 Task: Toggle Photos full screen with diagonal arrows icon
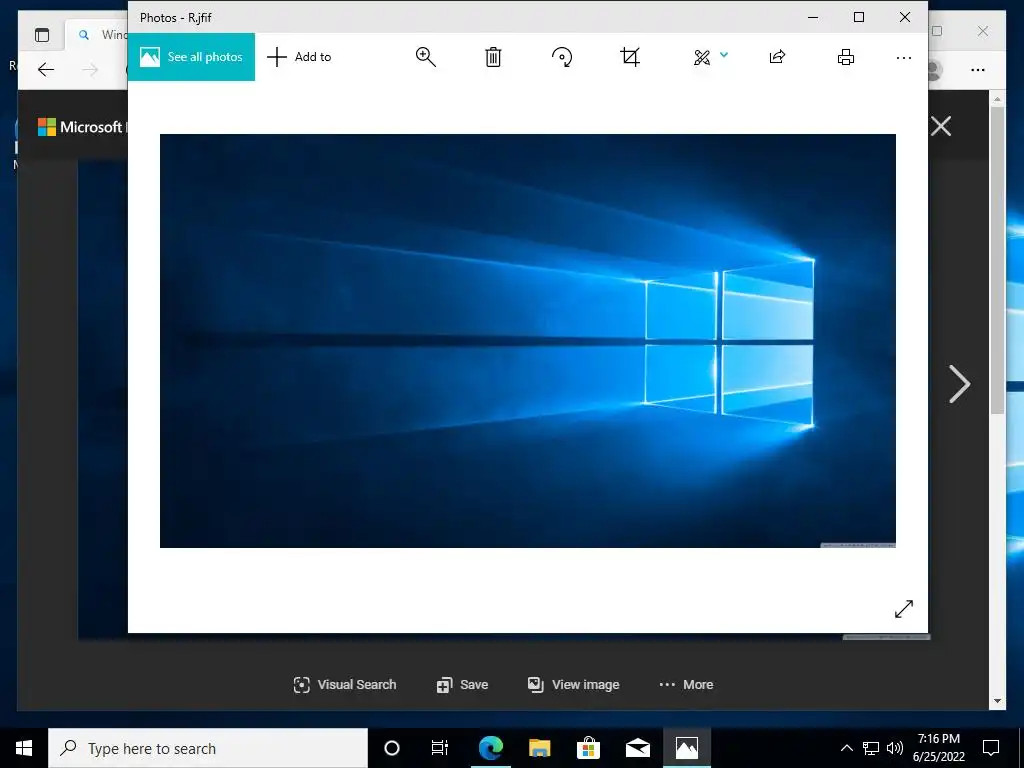click(904, 609)
